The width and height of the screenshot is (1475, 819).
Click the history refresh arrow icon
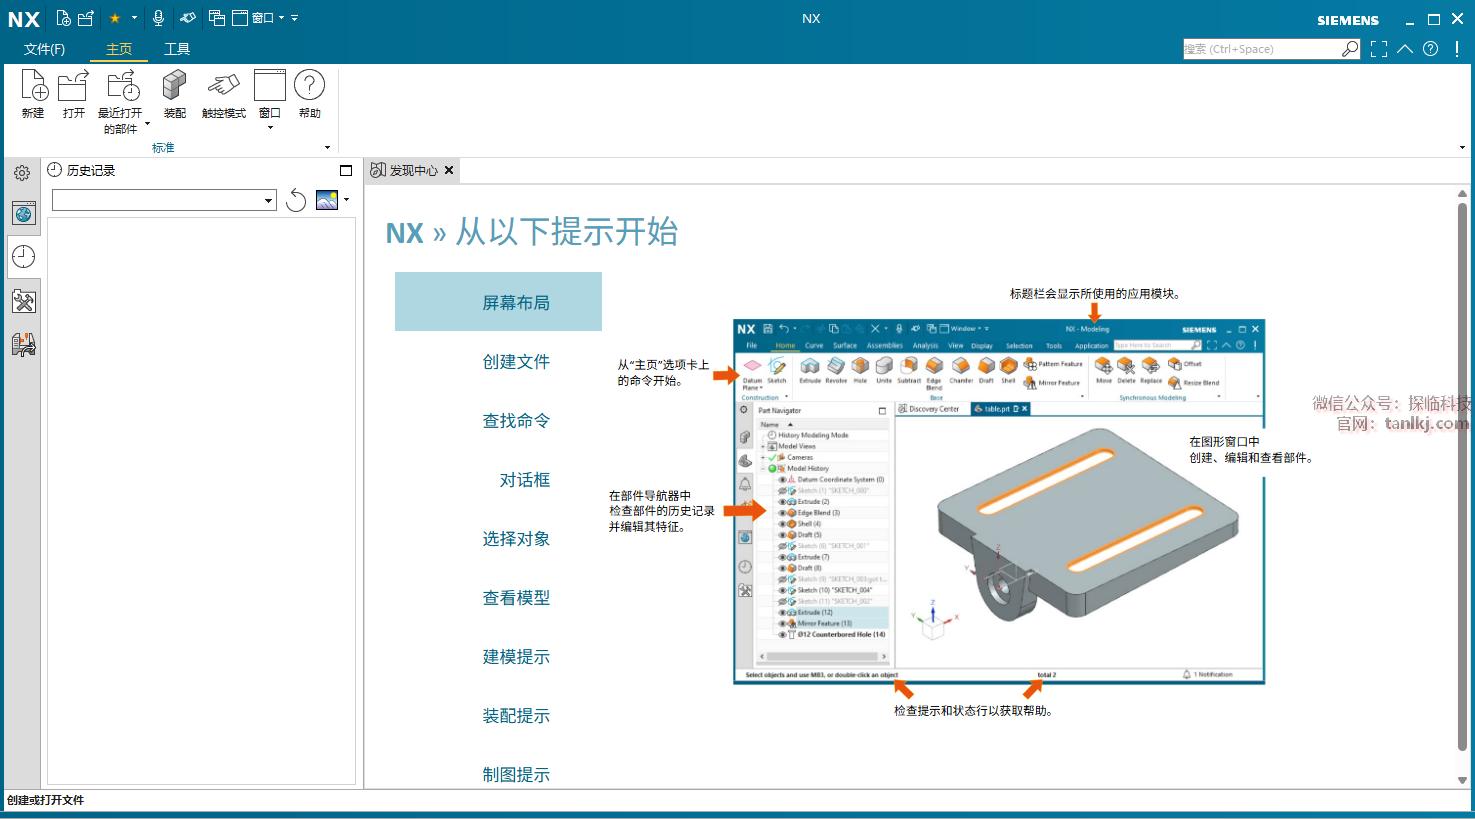click(296, 201)
